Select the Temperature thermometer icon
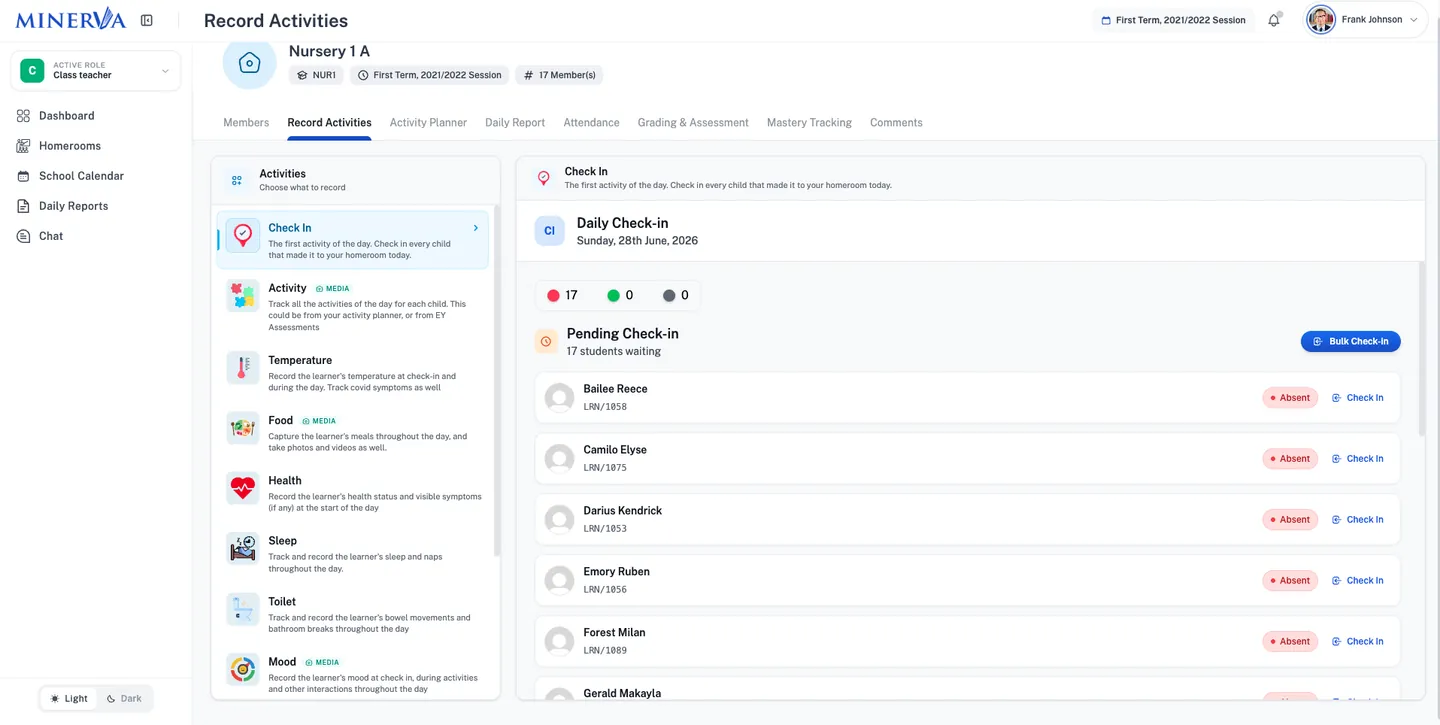Screen dimensions: 1440x725 [243, 367]
